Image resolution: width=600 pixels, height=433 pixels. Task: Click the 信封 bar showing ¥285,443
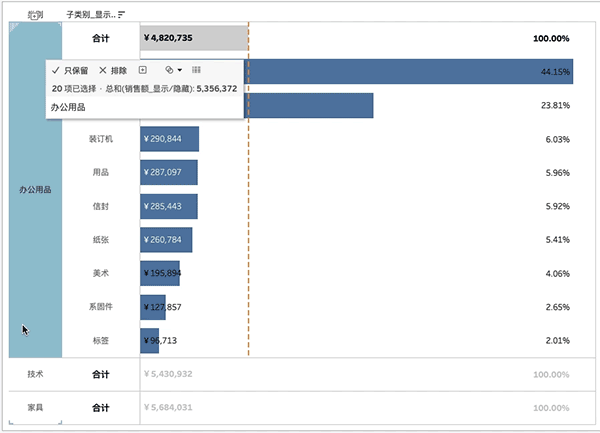(169, 207)
